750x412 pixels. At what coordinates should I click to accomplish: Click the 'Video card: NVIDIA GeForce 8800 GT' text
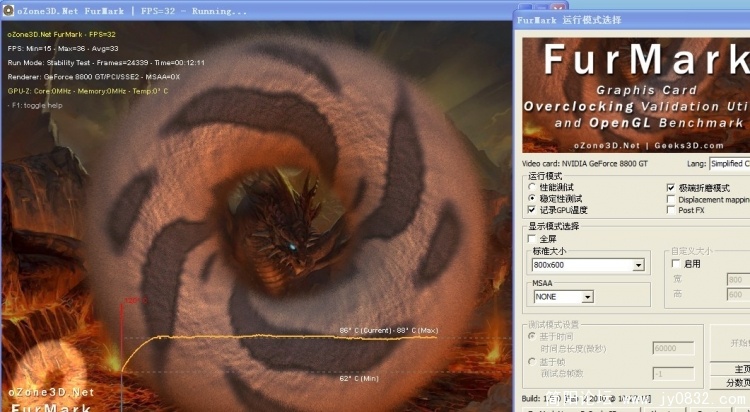coord(585,164)
